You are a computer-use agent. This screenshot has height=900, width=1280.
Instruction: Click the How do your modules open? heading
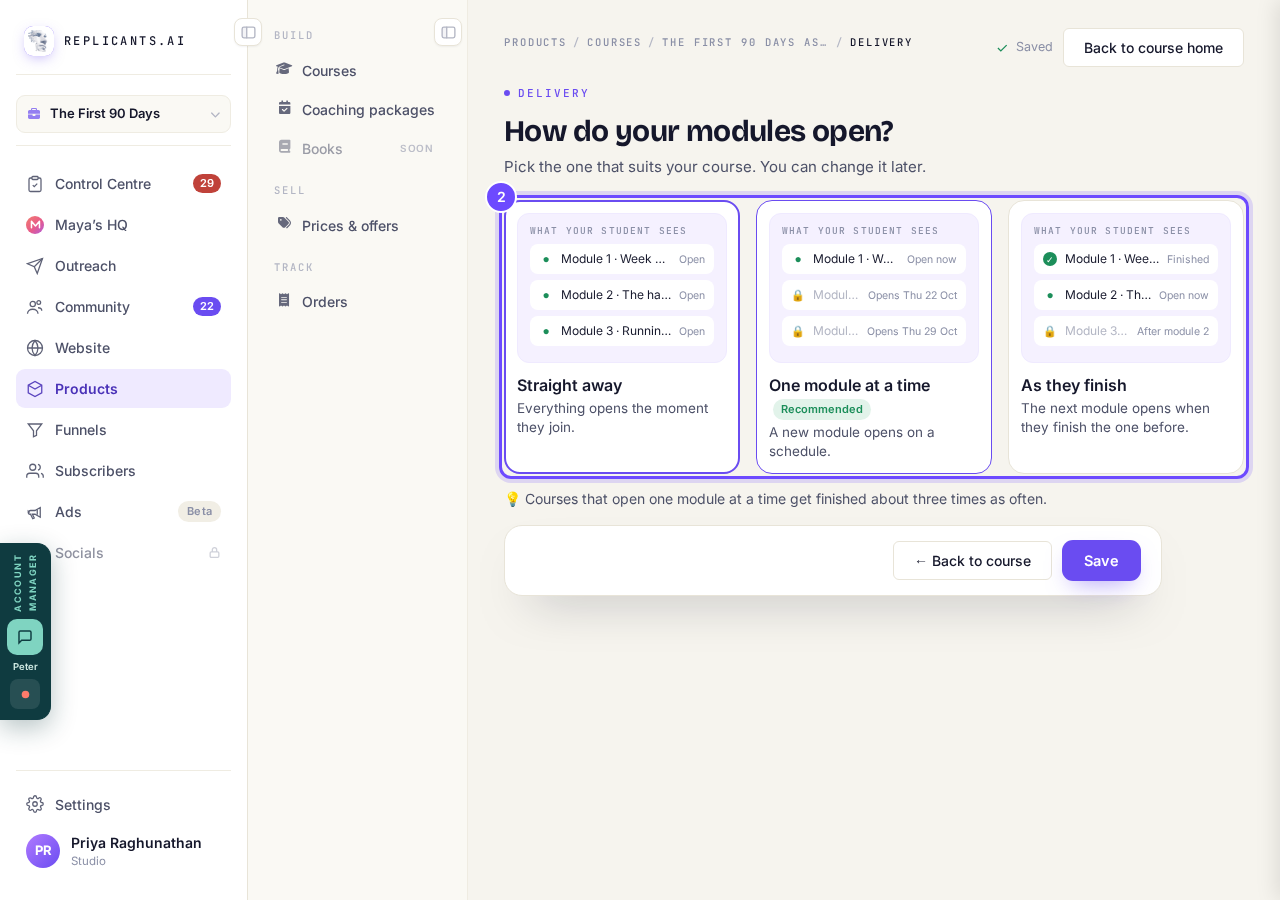coord(699,131)
